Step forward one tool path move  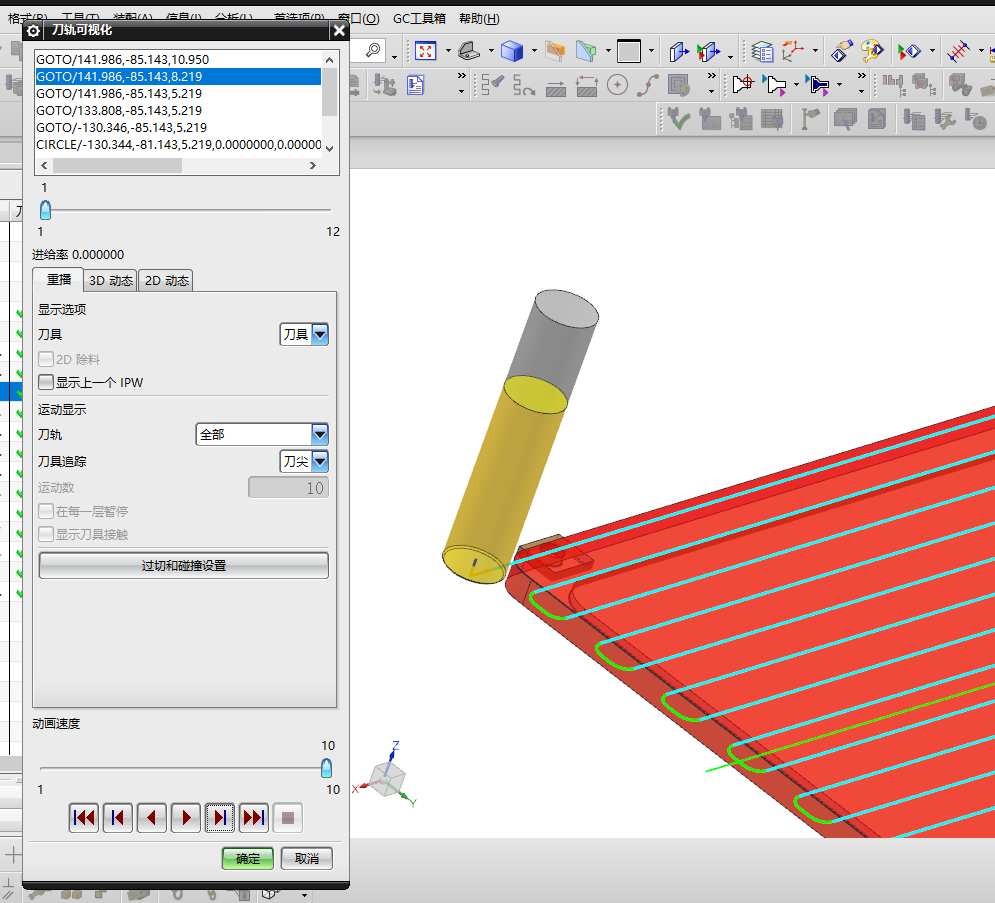pyautogui.click(x=220, y=817)
